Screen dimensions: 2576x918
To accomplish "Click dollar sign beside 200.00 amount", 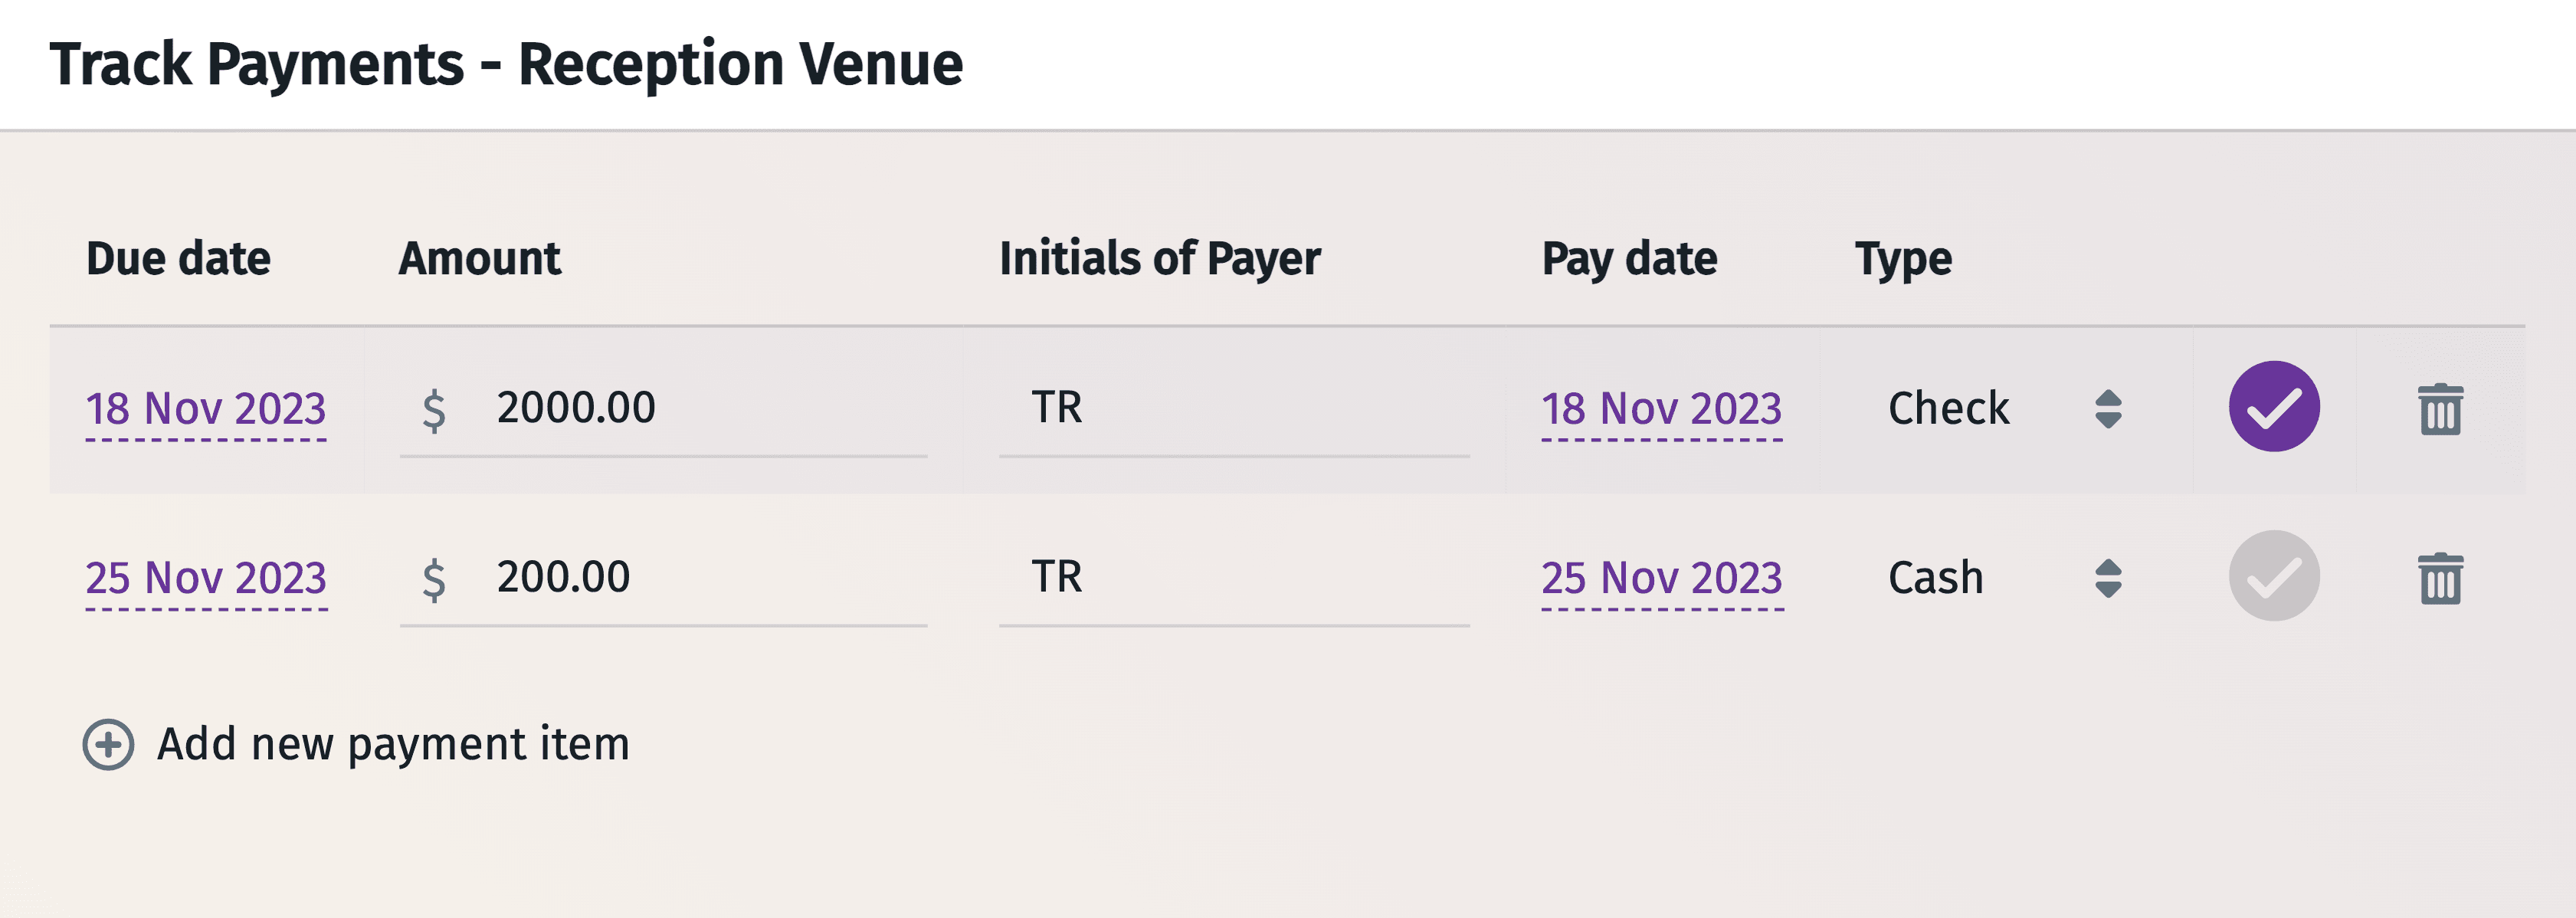I will coord(434,579).
